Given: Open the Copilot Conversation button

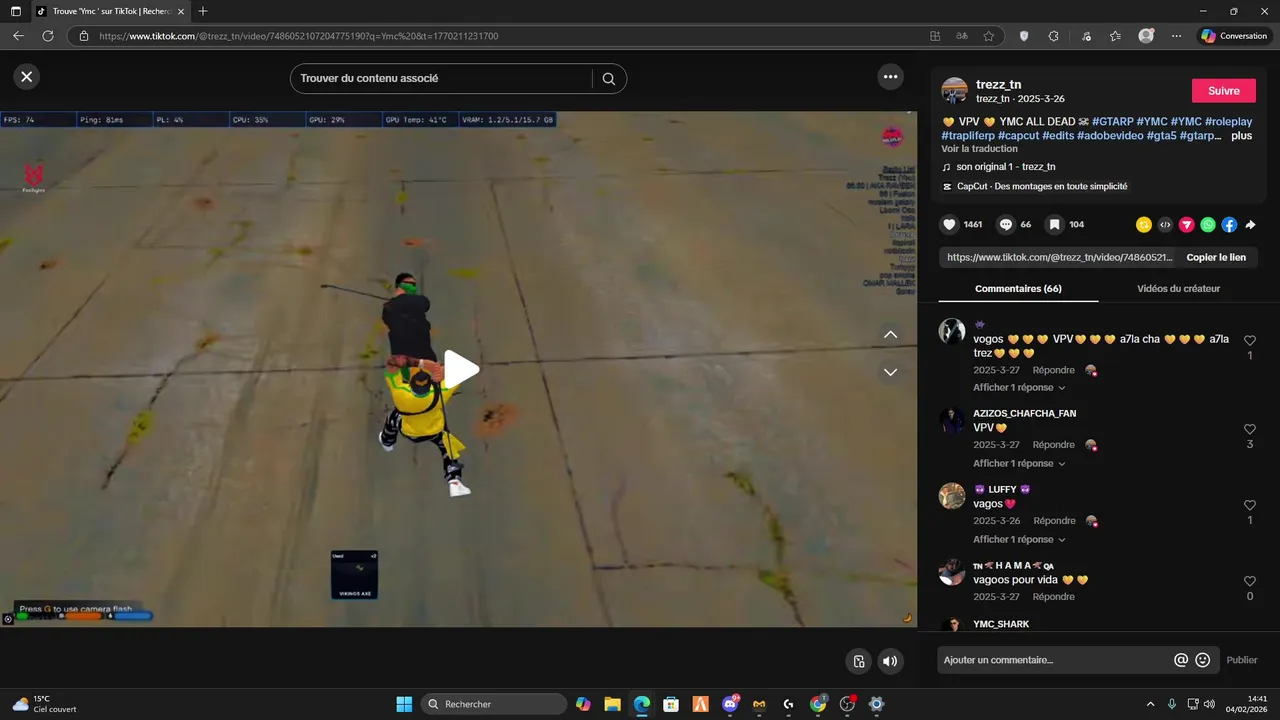Looking at the screenshot, I should point(1235,36).
